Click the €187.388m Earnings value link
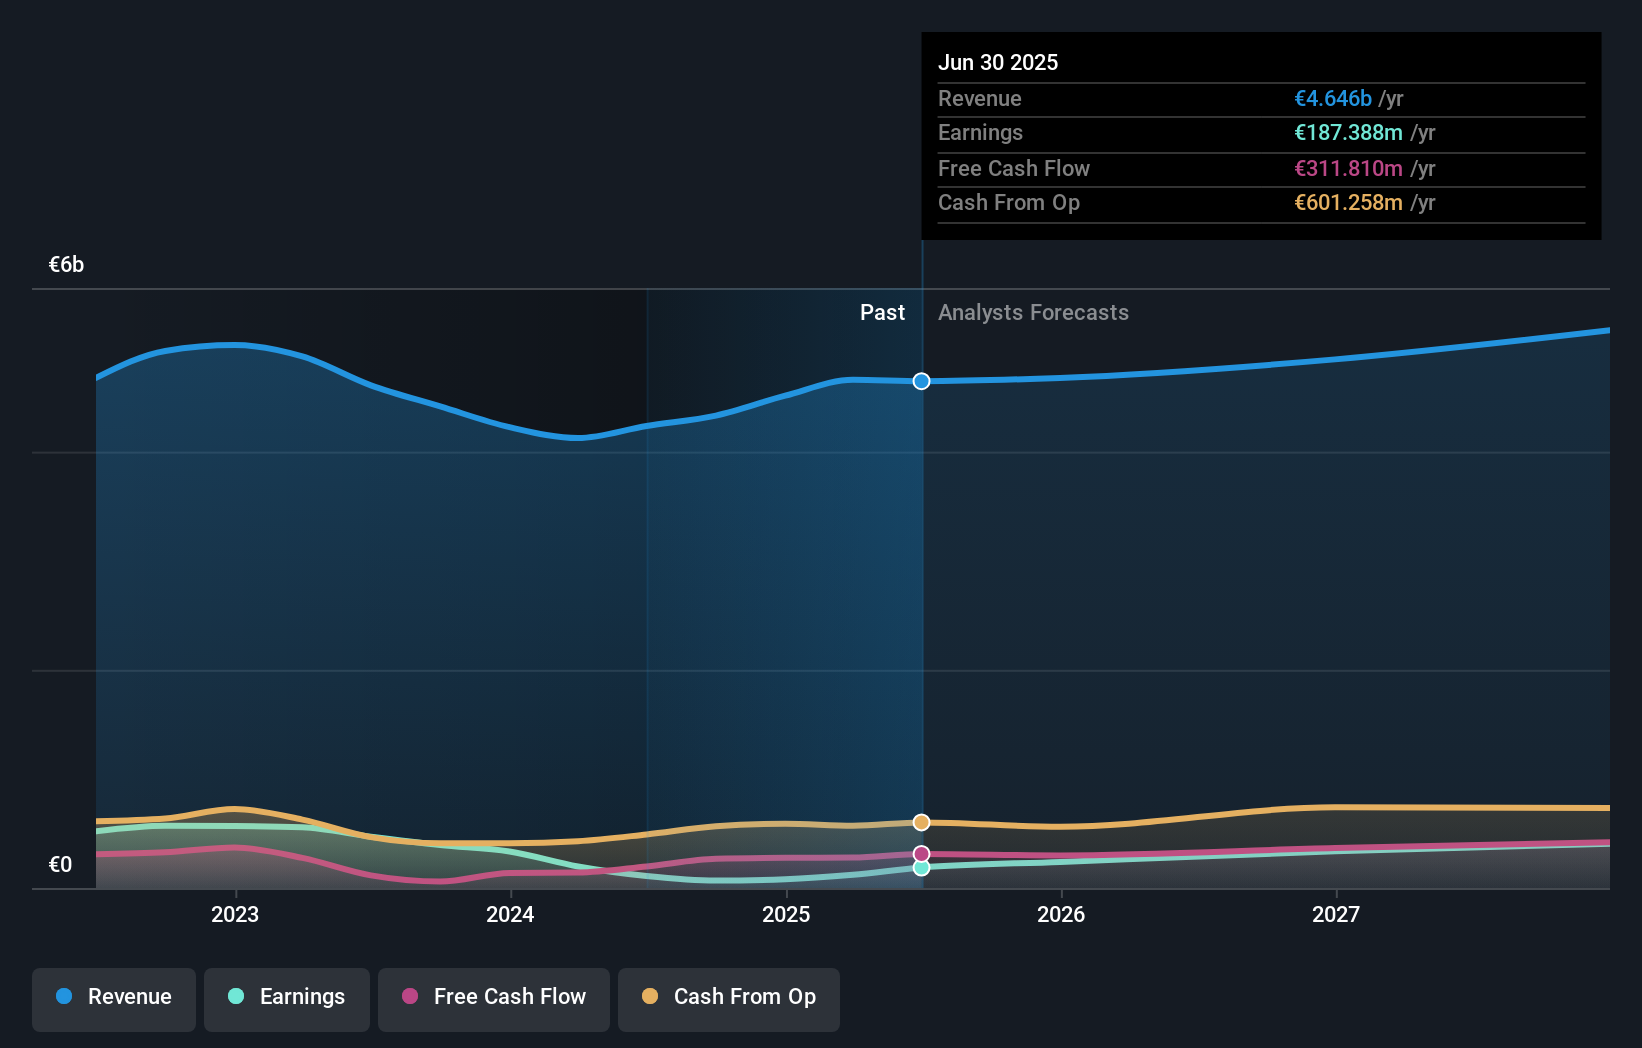1642x1048 pixels. tap(1347, 133)
